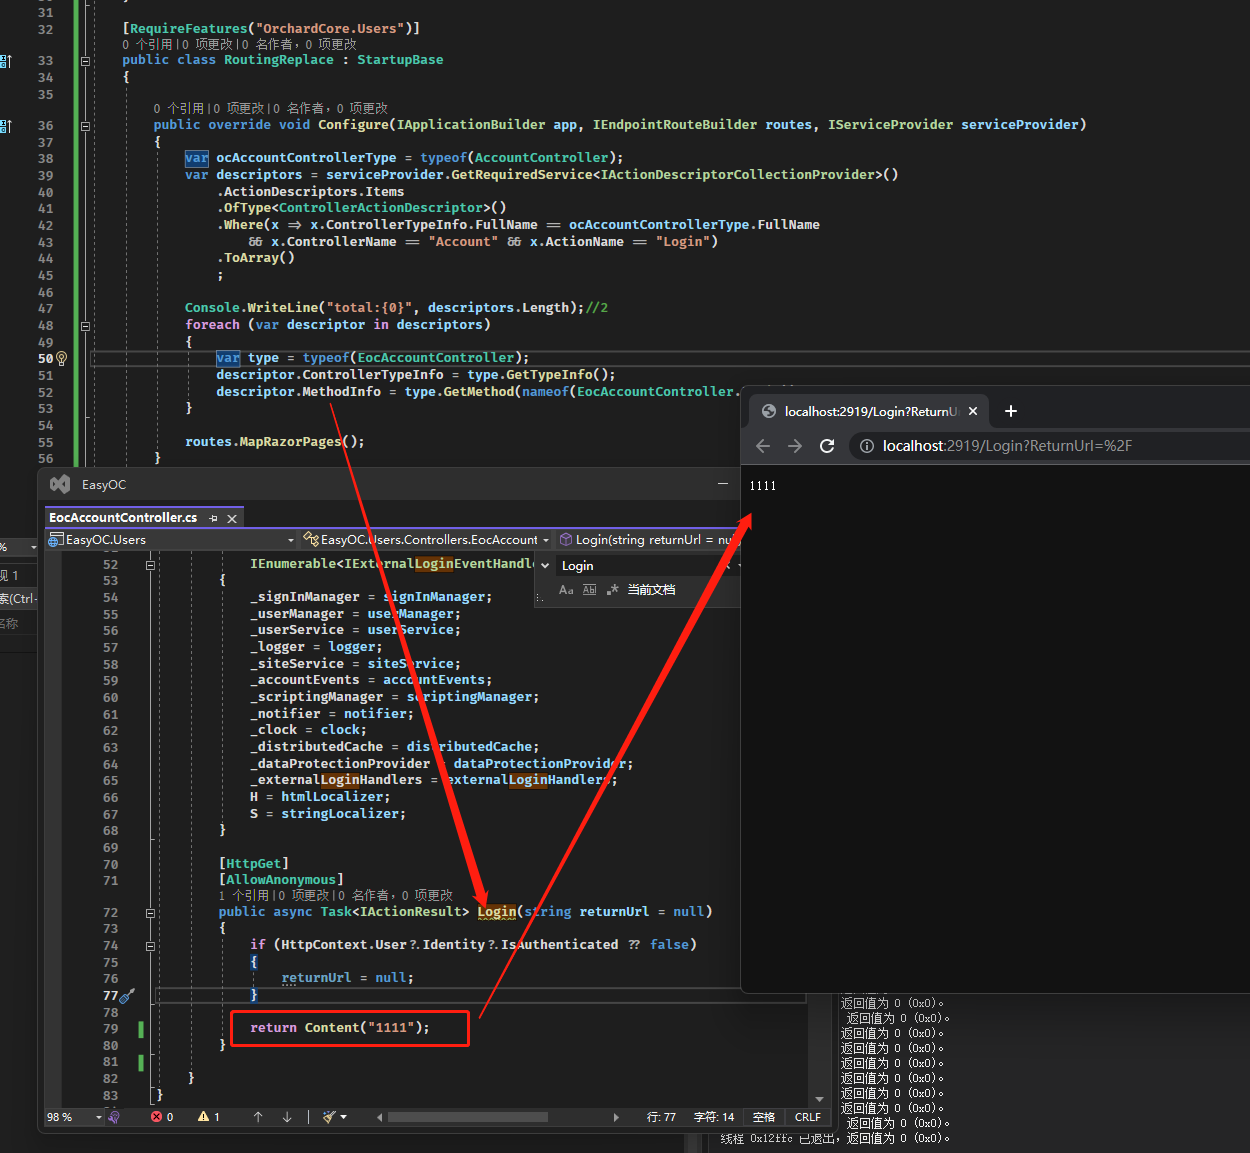Open the EasyOC.Users project dropdown
Screen dimensions: 1250x1153
(172, 540)
